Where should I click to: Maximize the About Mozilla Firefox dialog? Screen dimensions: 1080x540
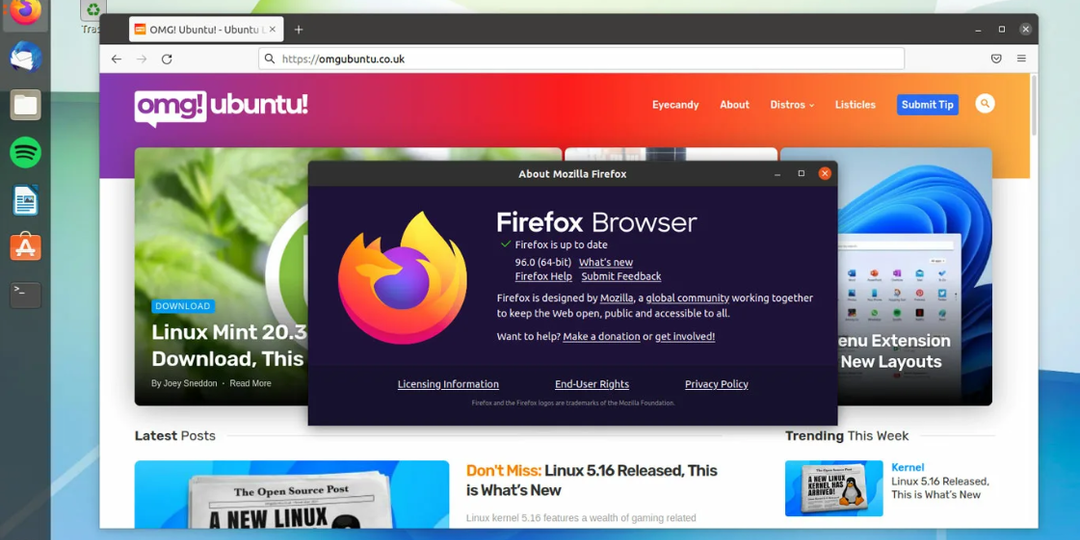coord(801,174)
